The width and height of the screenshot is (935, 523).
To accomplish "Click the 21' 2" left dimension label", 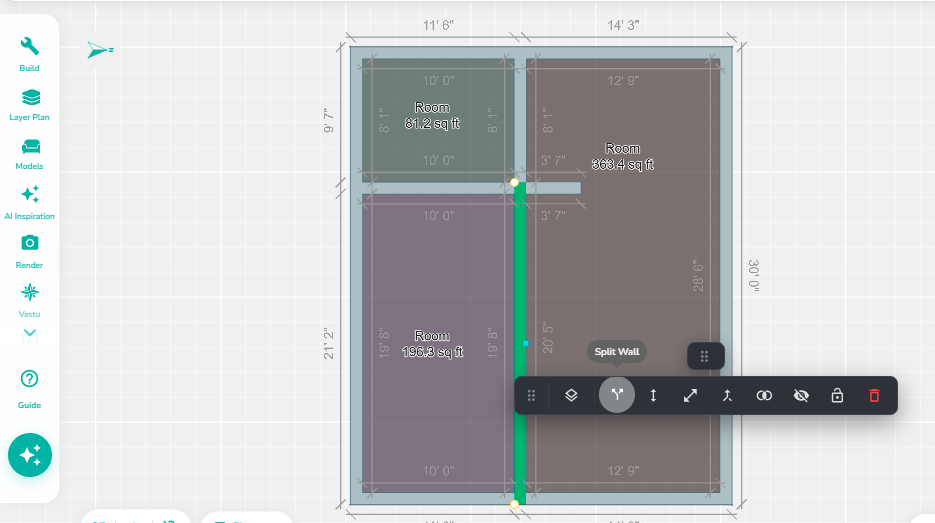I will point(329,343).
